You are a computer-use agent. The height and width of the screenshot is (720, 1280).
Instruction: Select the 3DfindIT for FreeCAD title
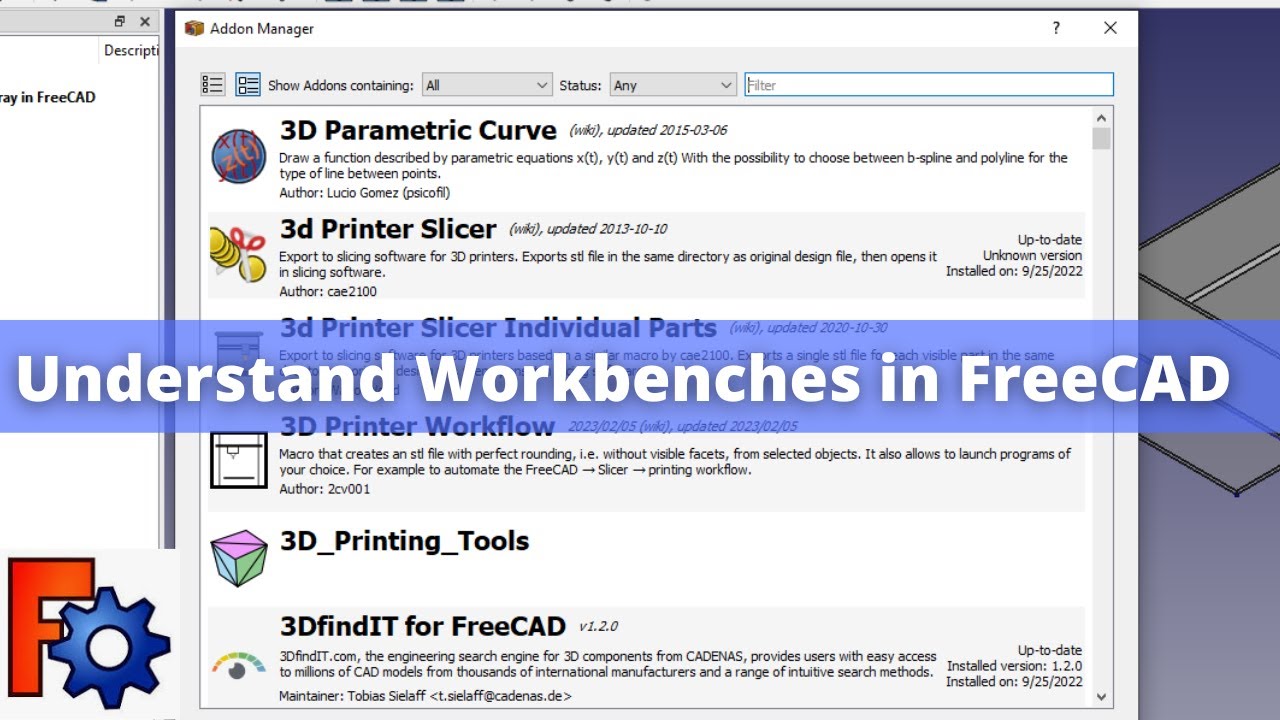(423, 627)
